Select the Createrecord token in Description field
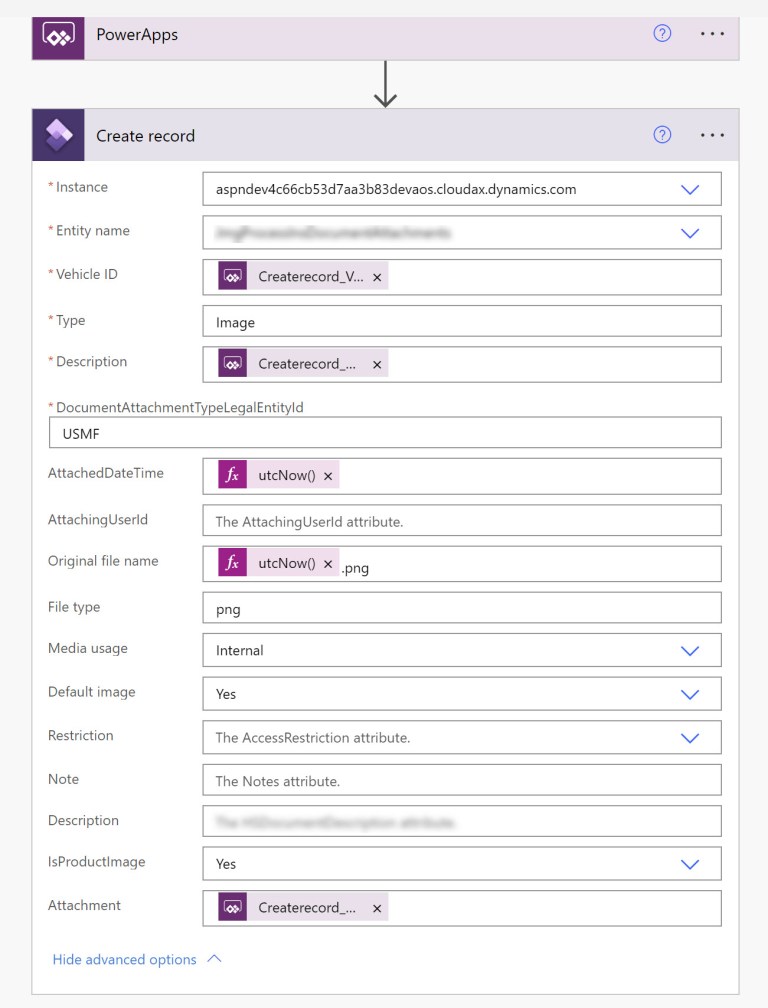The width and height of the screenshot is (768, 1008). pos(300,364)
